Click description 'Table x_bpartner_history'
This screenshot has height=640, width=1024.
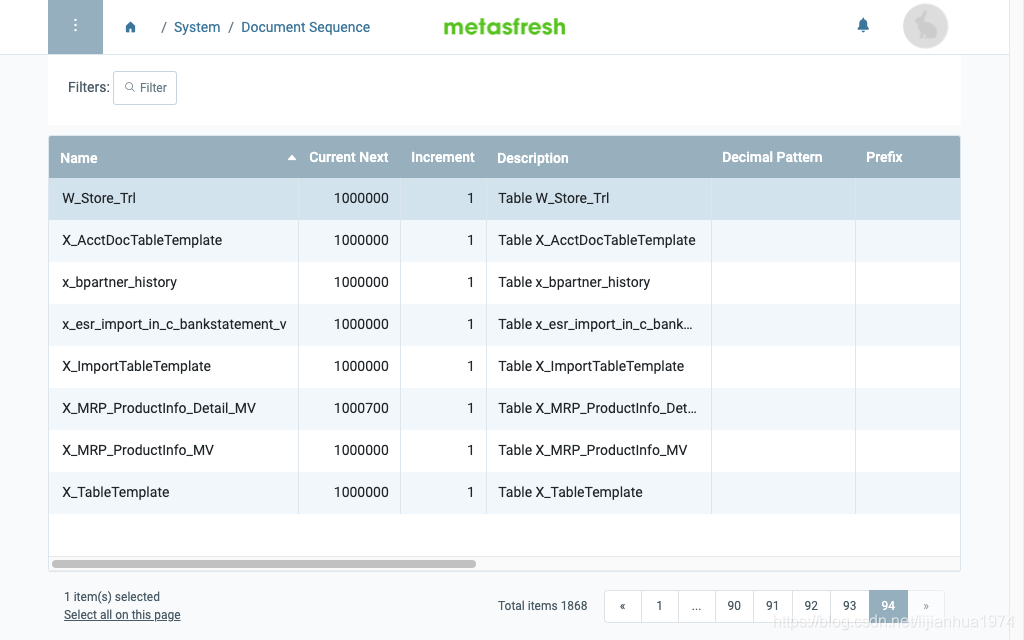click(574, 282)
